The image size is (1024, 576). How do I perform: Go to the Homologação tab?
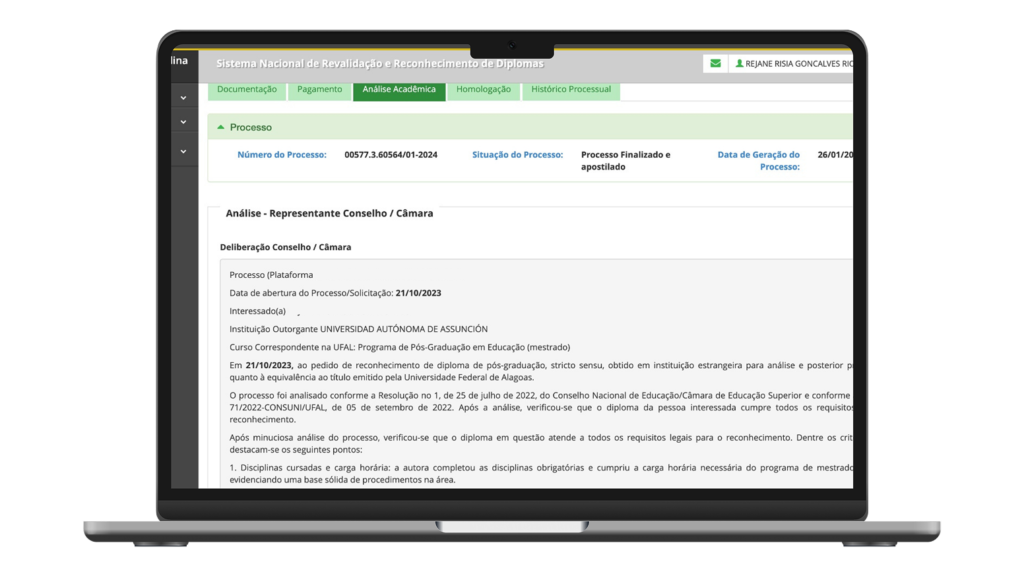pos(483,90)
